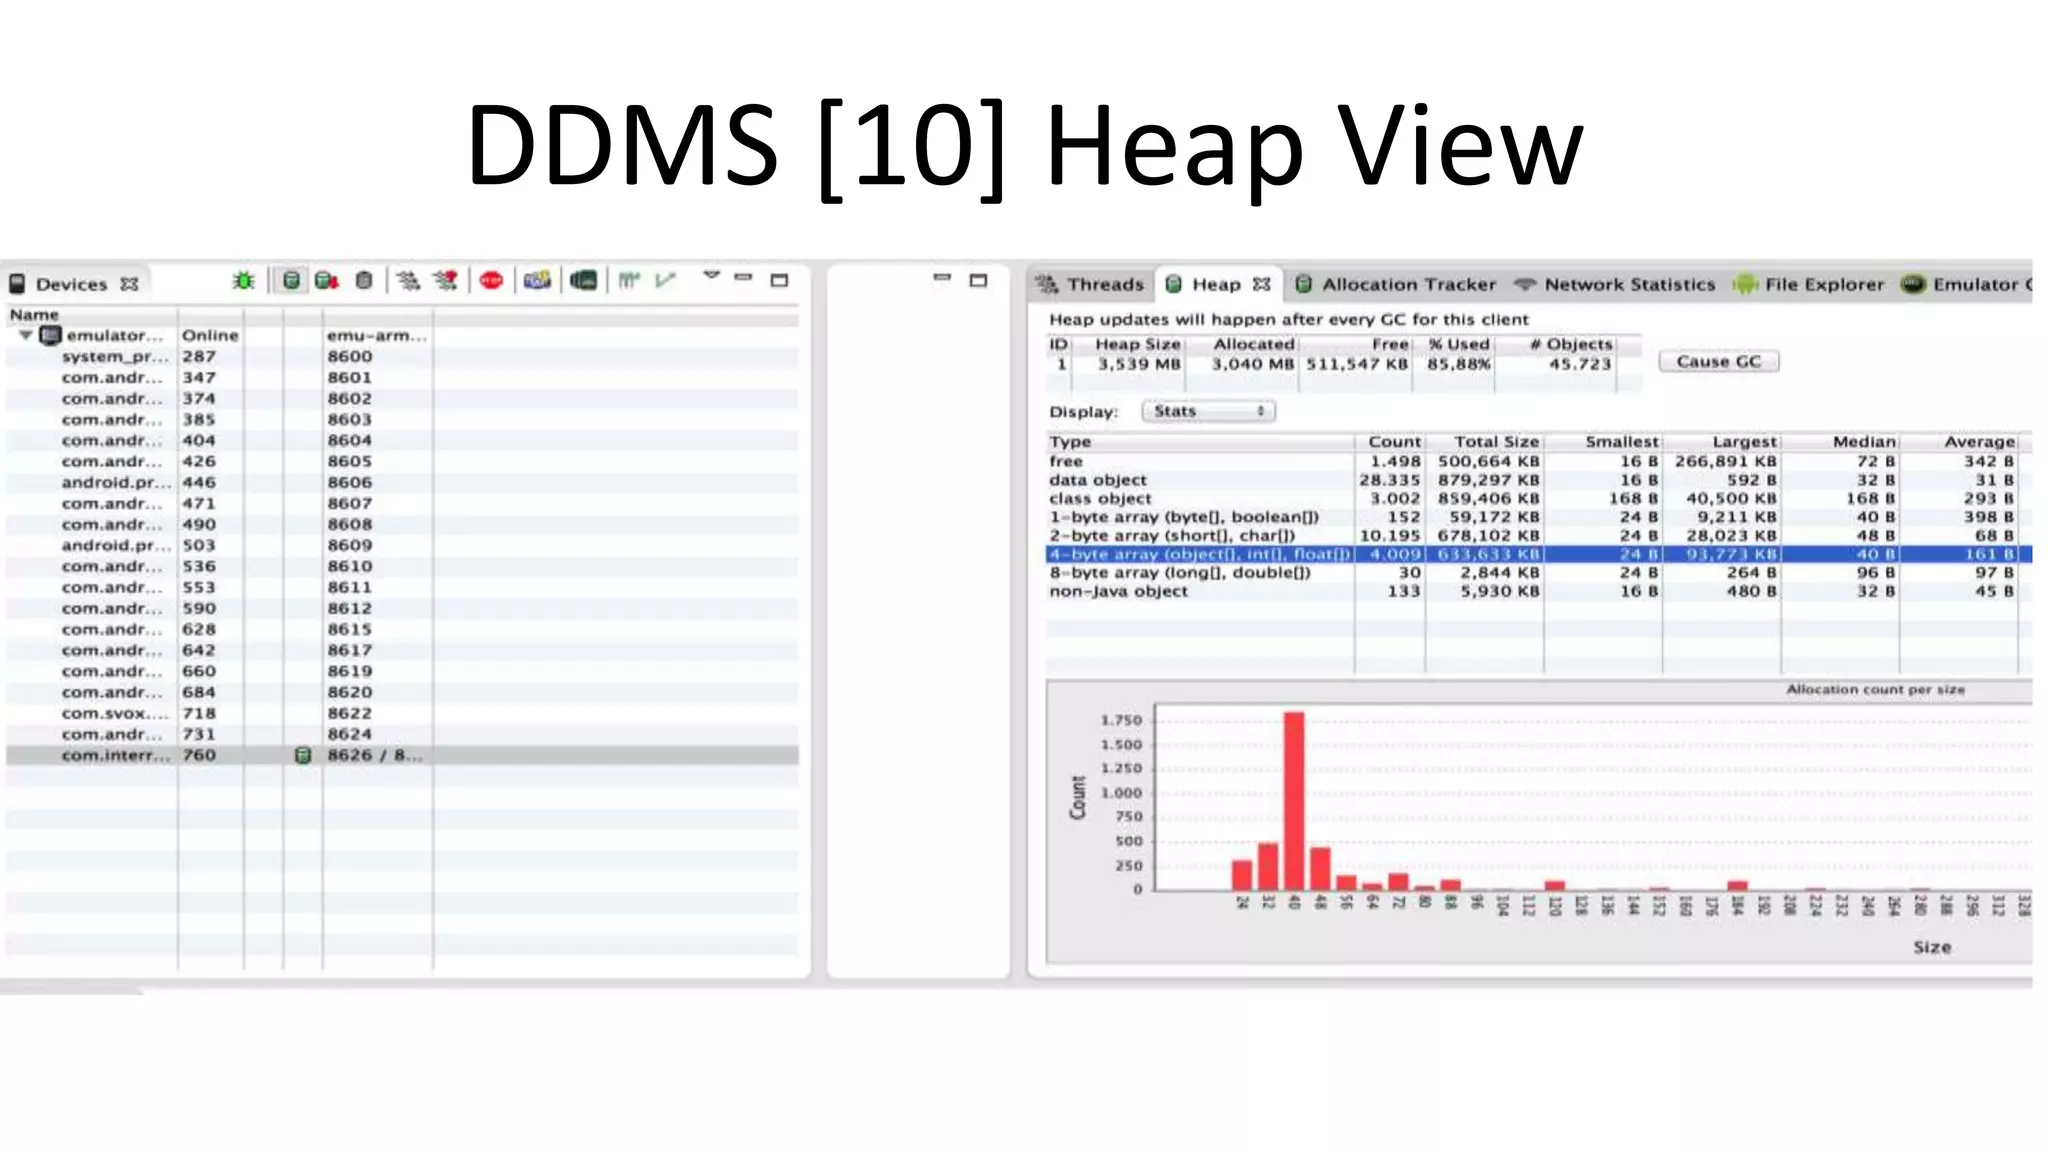
Task: Select heap row with ID 1
Action: click(1343, 364)
